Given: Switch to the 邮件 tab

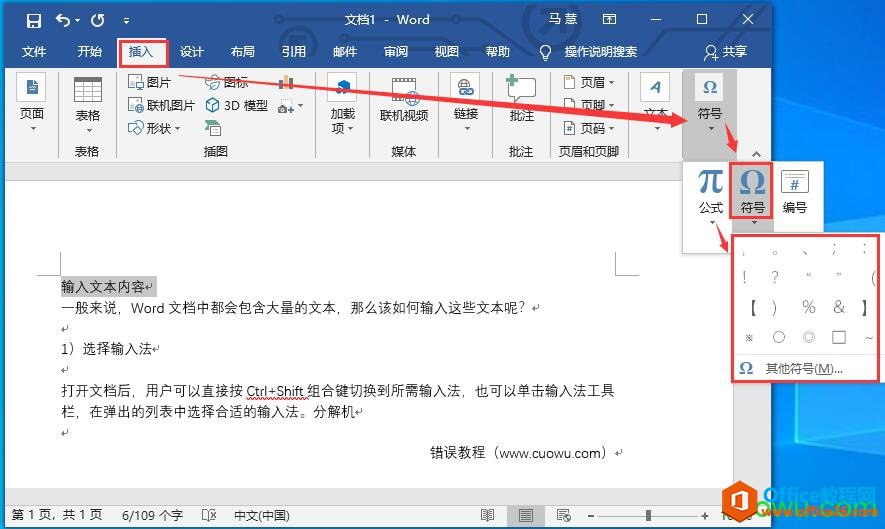Looking at the screenshot, I should (345, 52).
